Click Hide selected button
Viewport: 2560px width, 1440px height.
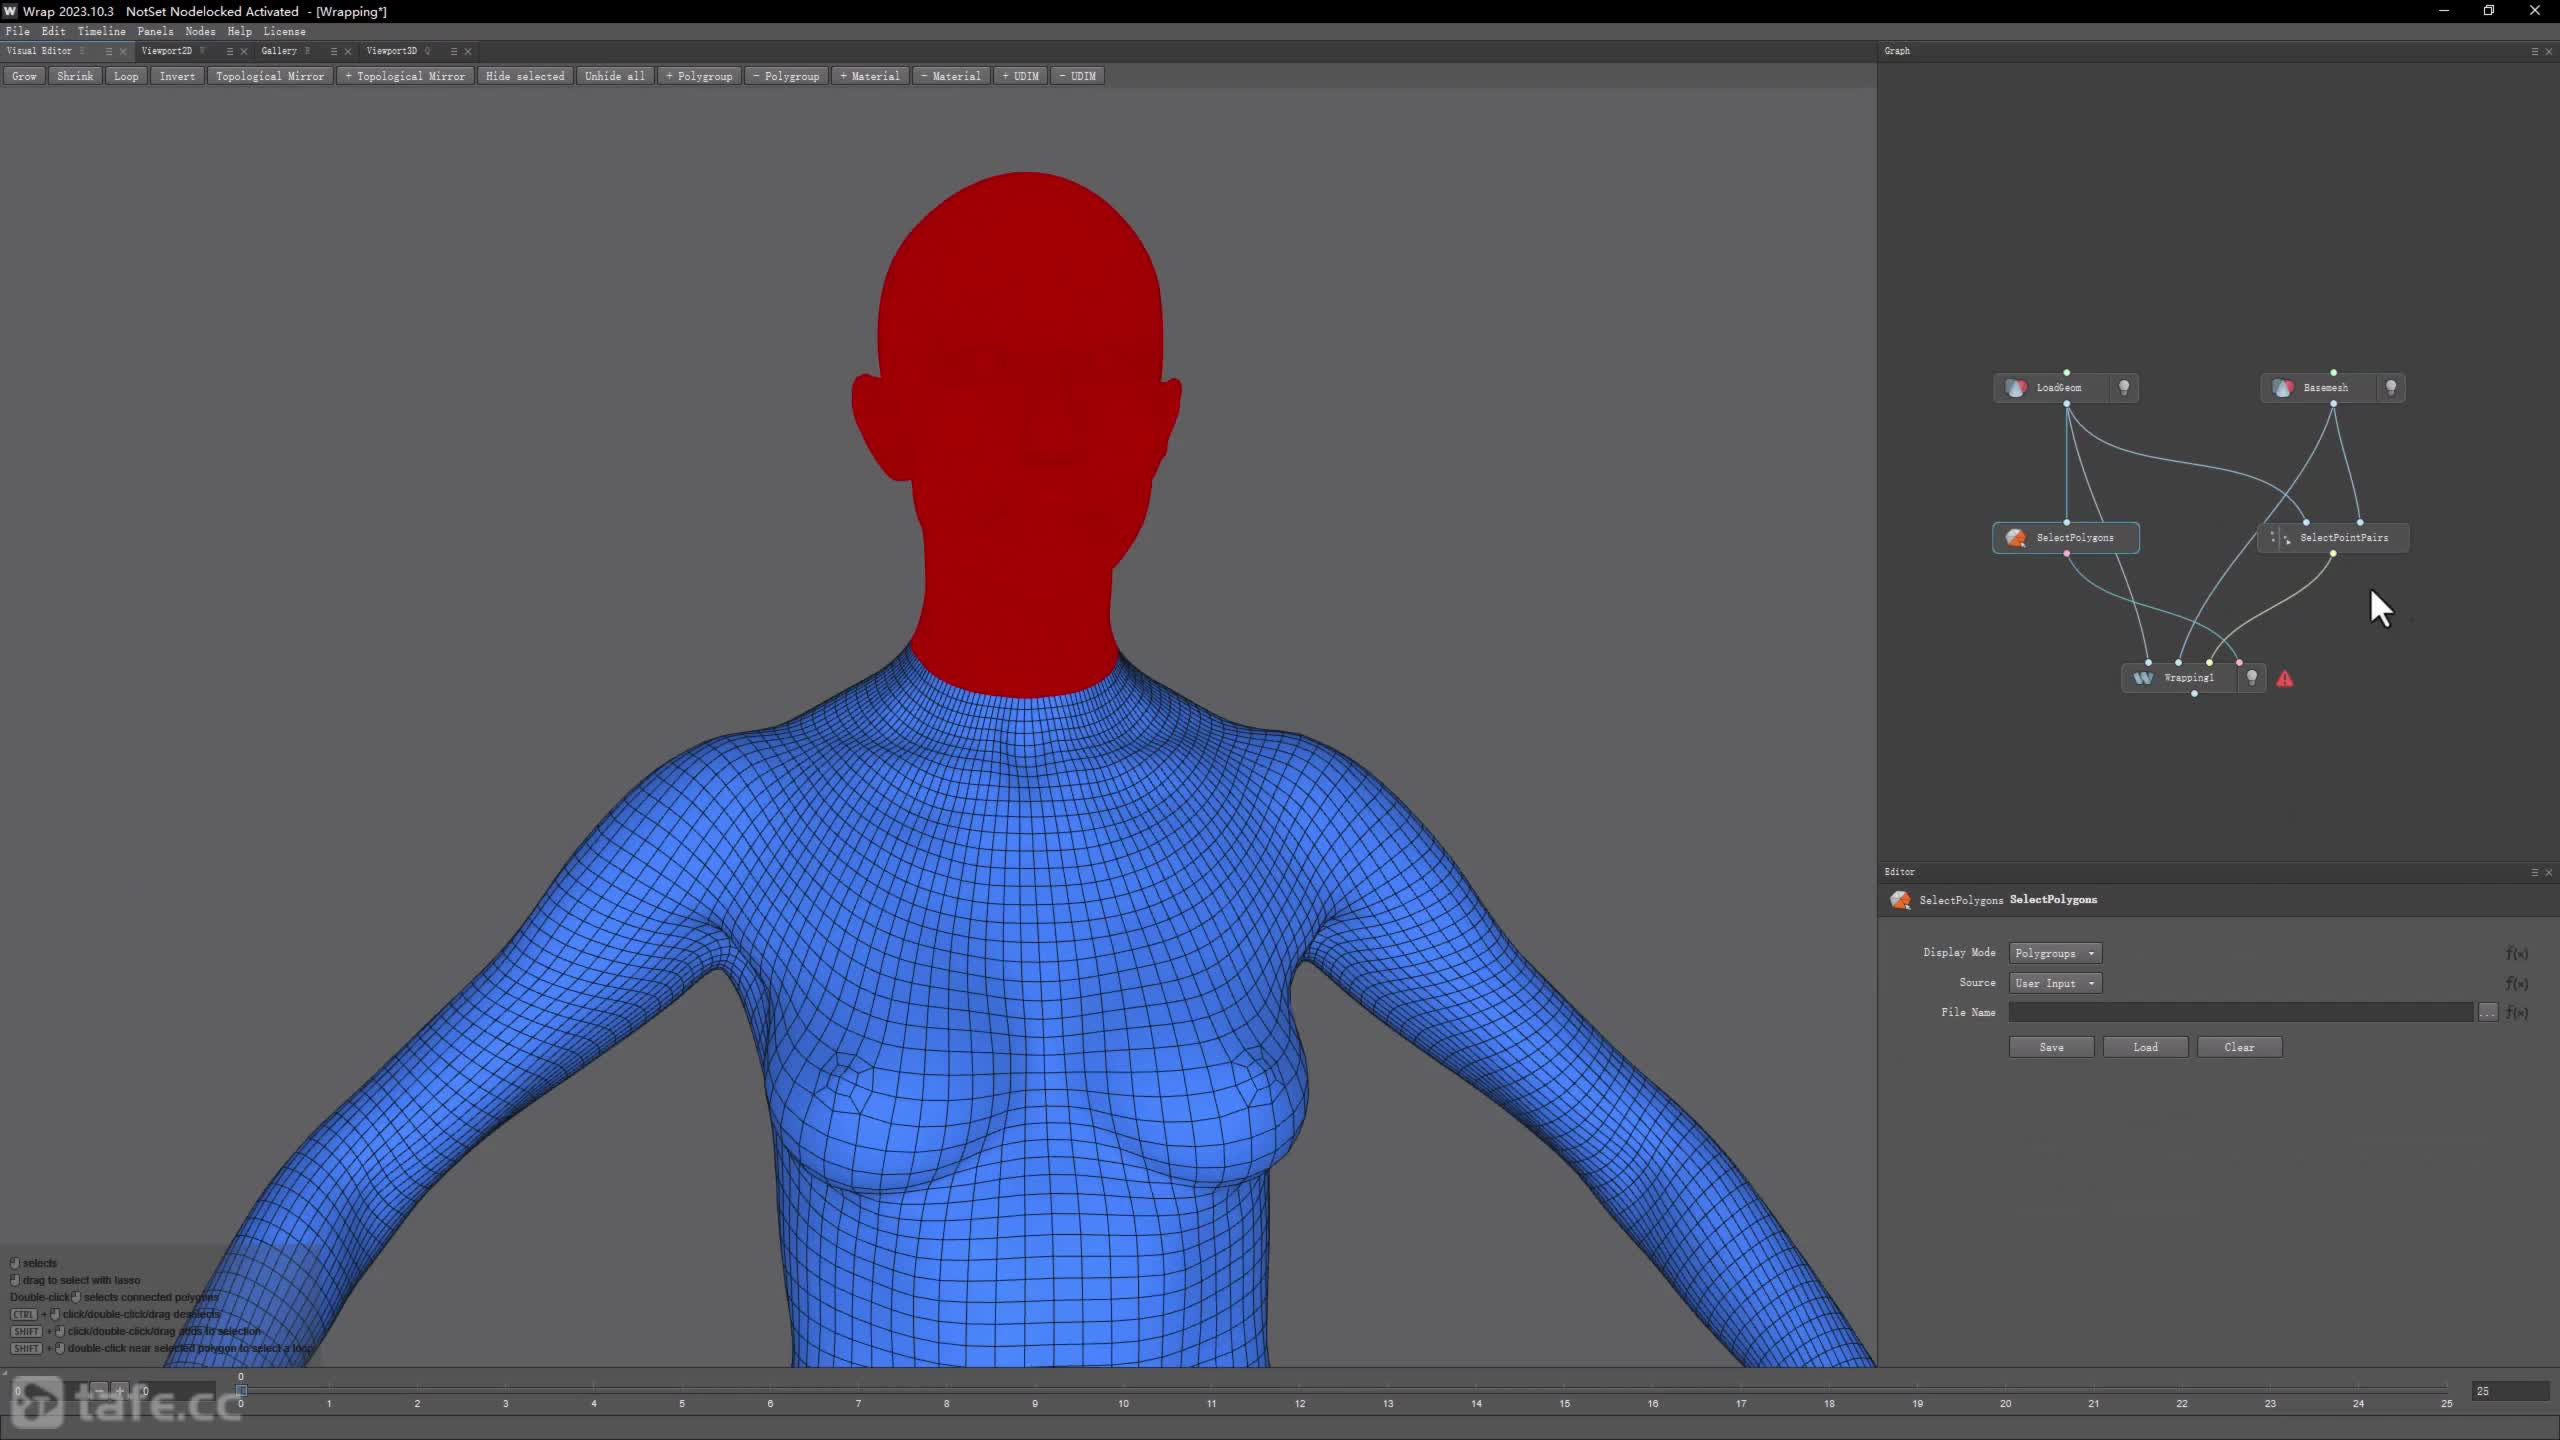[x=525, y=76]
